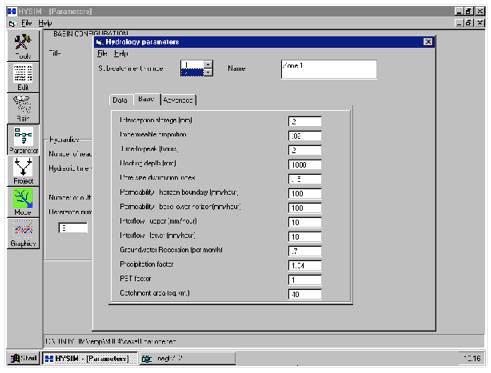This screenshot has height=373, width=491.
Task: Click the Interflow upper value field
Action: point(305,222)
